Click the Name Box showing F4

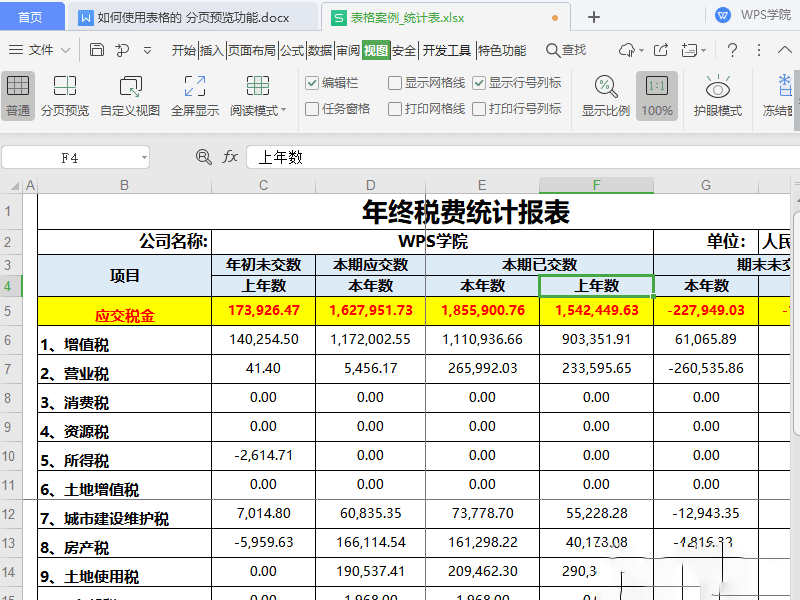click(x=70, y=158)
